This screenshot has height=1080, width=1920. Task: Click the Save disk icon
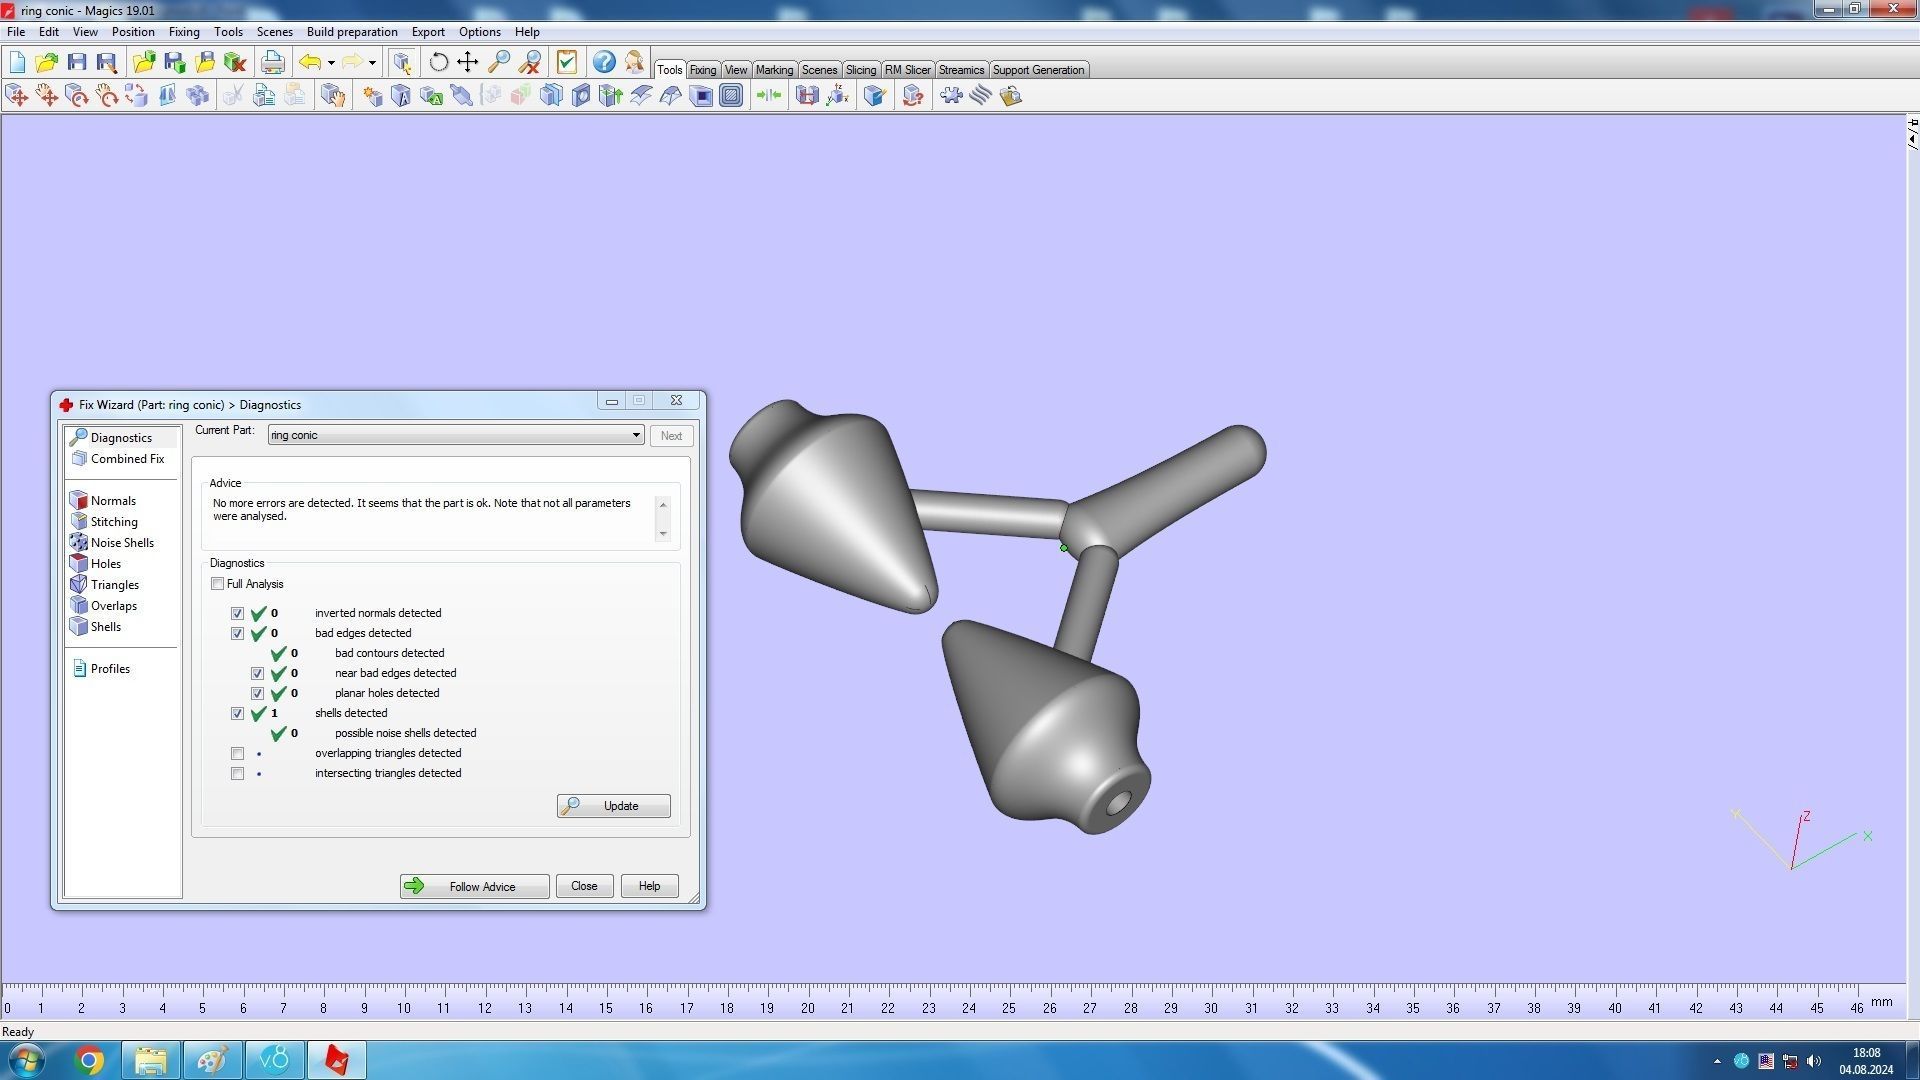pos(77,62)
